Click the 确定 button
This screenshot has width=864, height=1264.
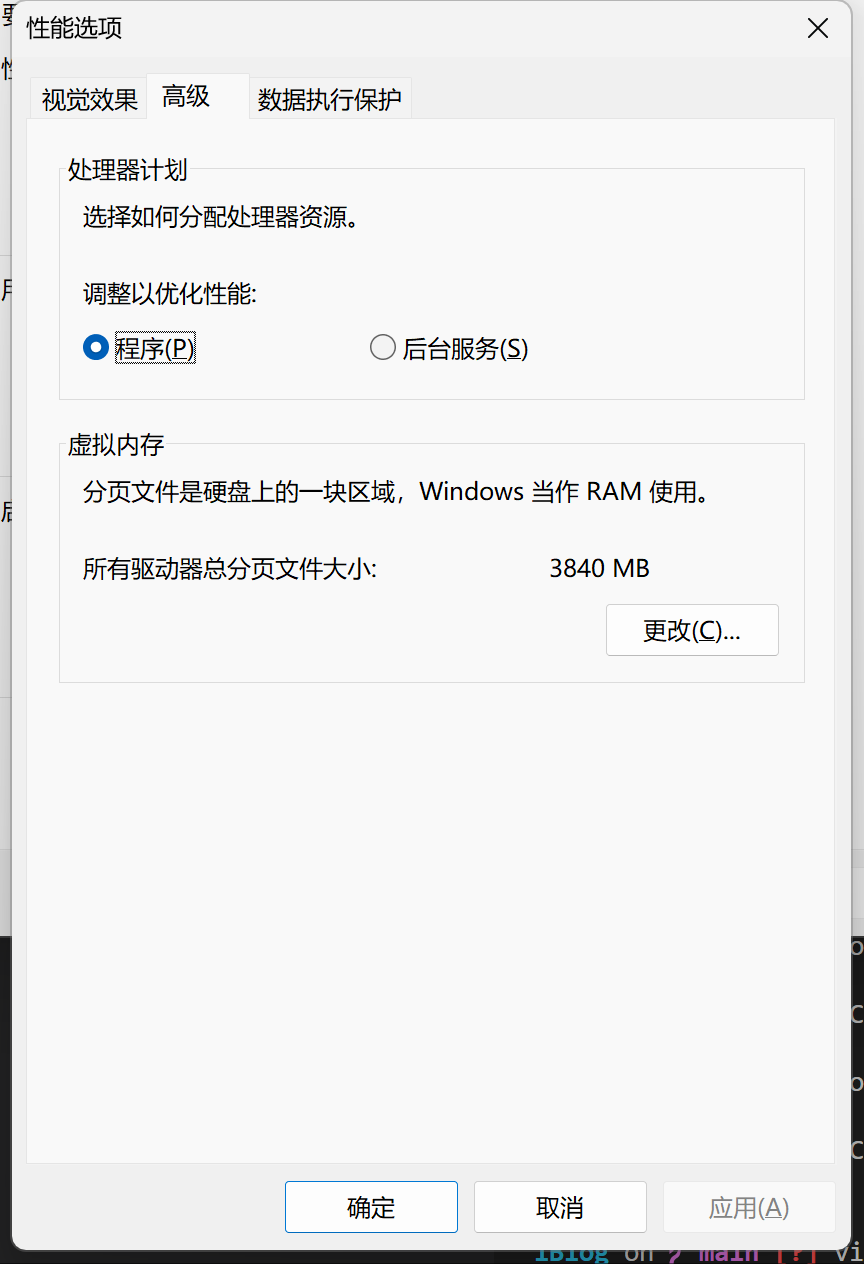(x=371, y=1207)
